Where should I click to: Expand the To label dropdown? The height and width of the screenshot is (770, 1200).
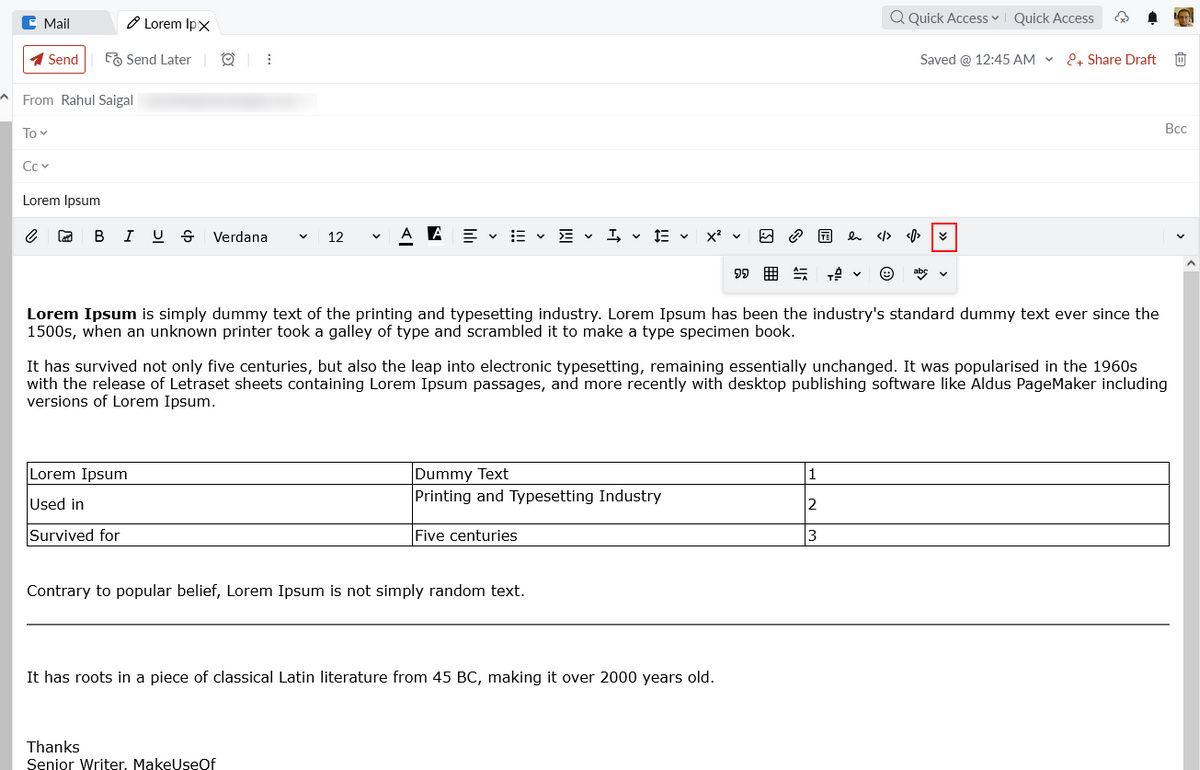click(x=35, y=133)
